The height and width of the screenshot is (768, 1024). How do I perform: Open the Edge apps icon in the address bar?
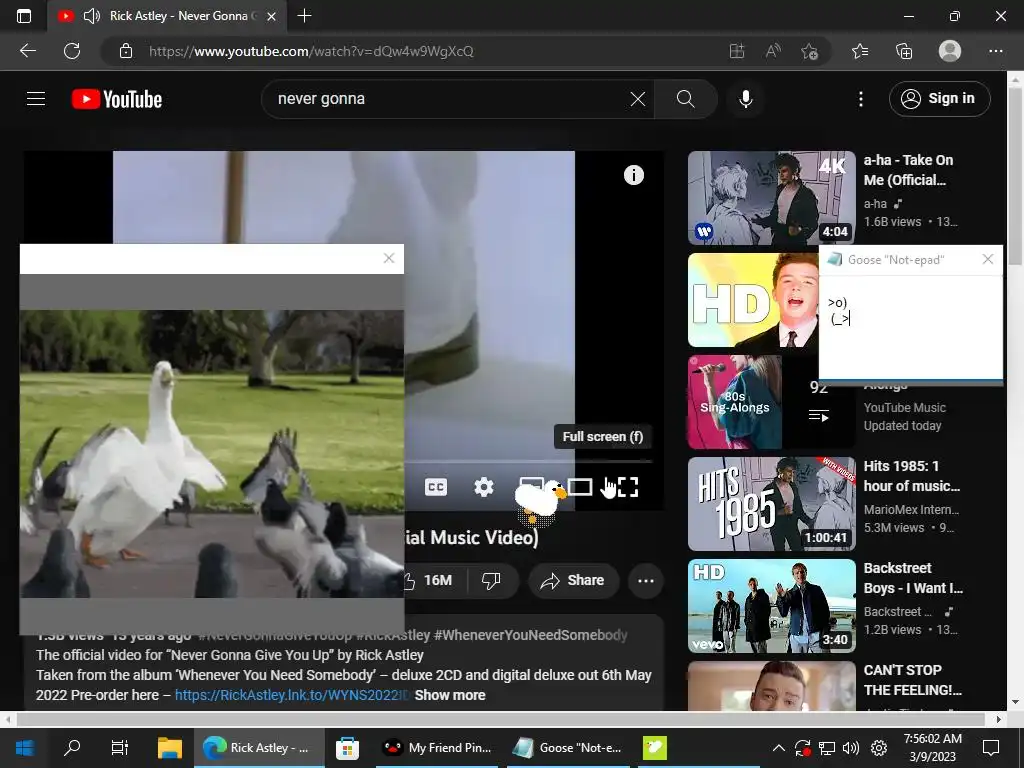pos(737,52)
